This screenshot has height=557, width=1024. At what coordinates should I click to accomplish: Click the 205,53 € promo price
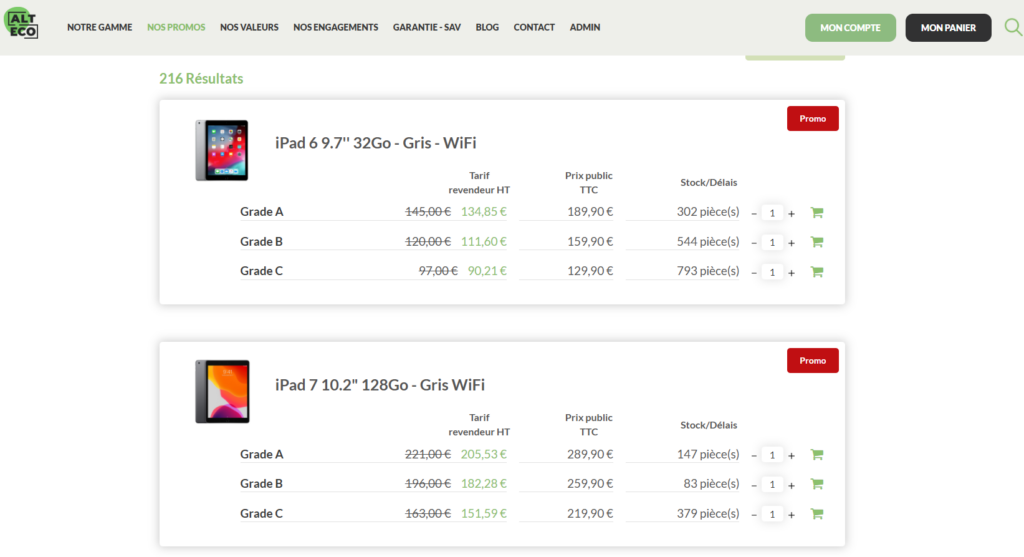coord(484,454)
